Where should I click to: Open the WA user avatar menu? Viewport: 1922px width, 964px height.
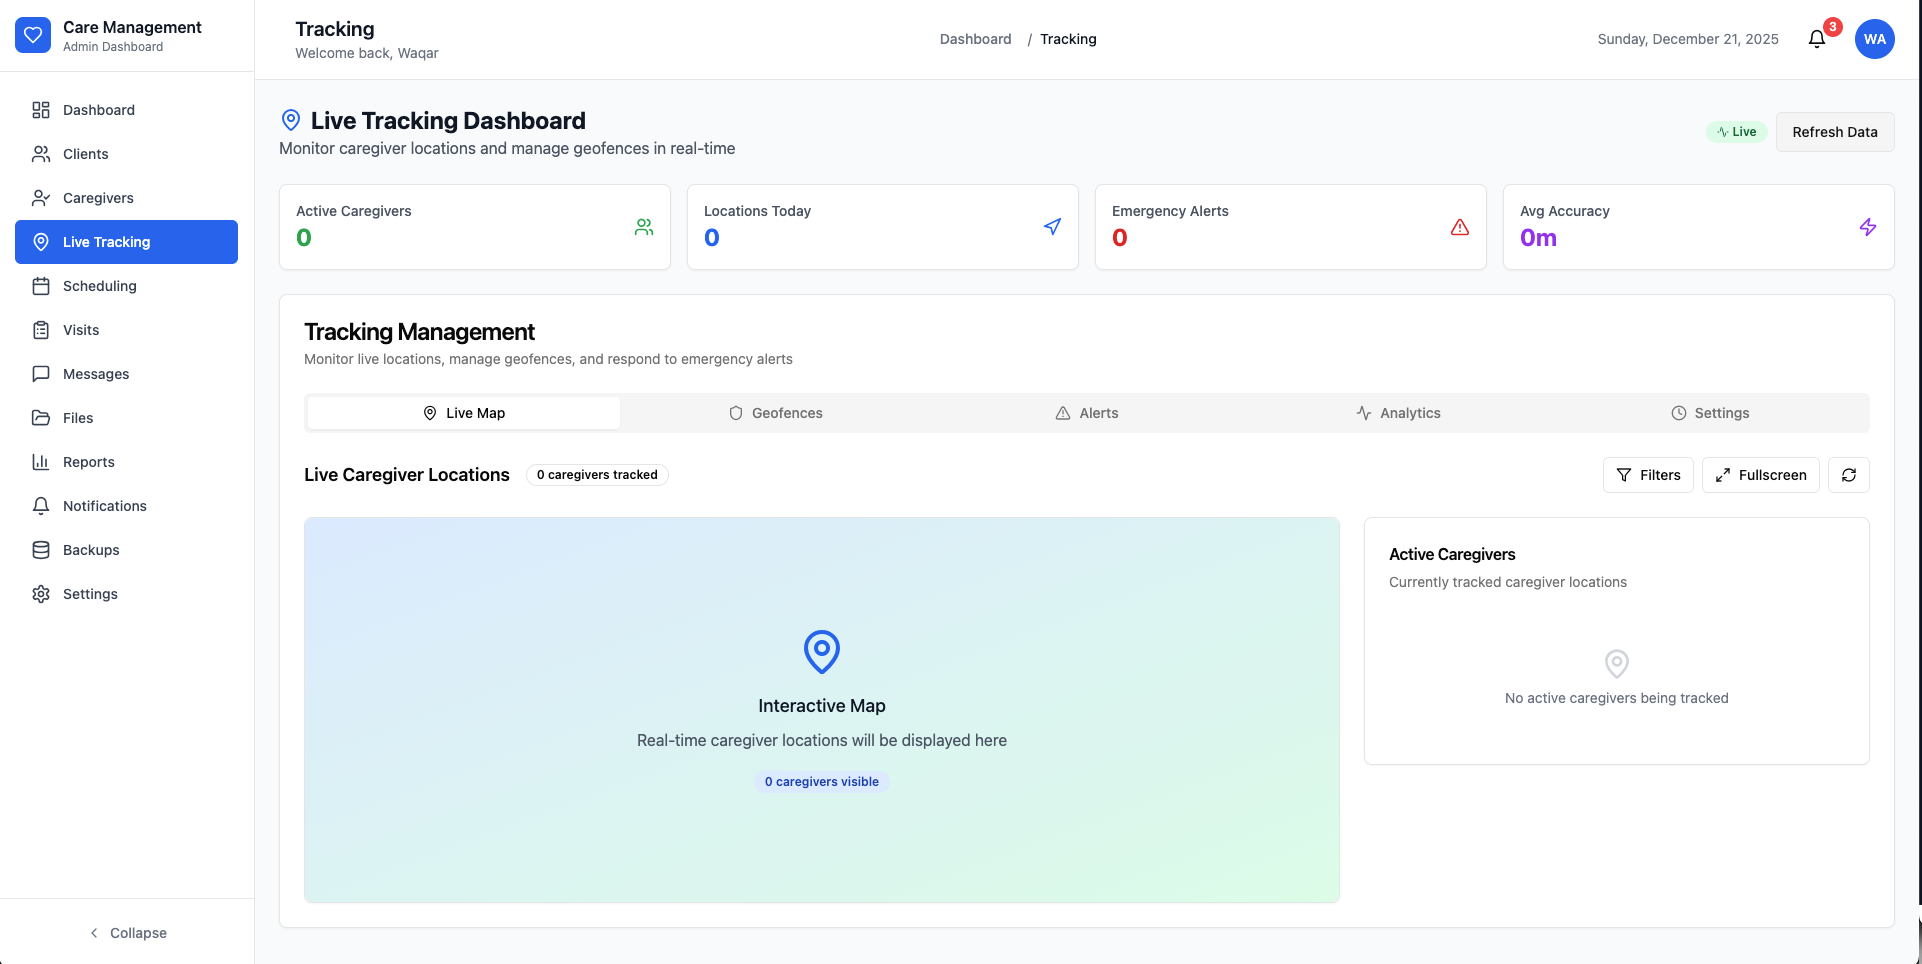pyautogui.click(x=1875, y=38)
